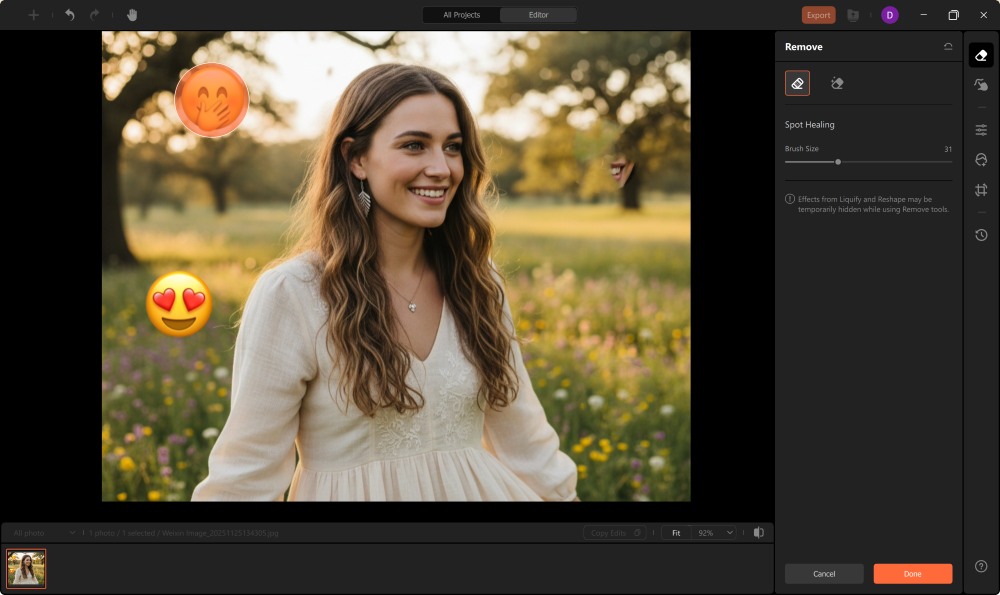The width and height of the screenshot is (1000, 595).
Task: Open the Adjustments sliders panel
Action: (x=982, y=129)
